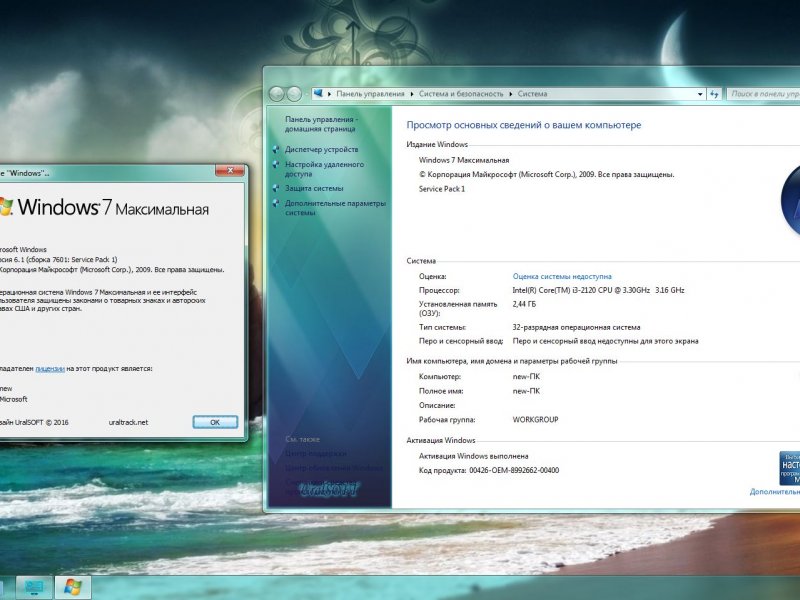Close the About Windows dialog
The image size is (800, 600).
point(230,170)
